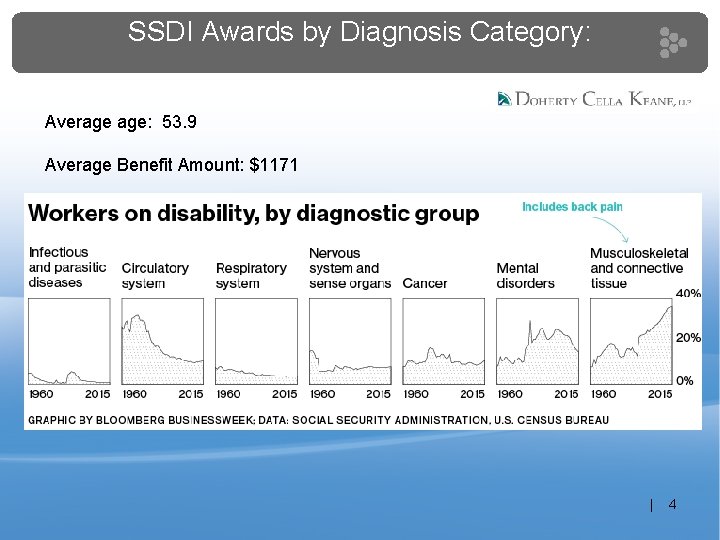Click the Infectious diseases mini chart
The height and width of the screenshot is (540, 720).
[69, 341]
